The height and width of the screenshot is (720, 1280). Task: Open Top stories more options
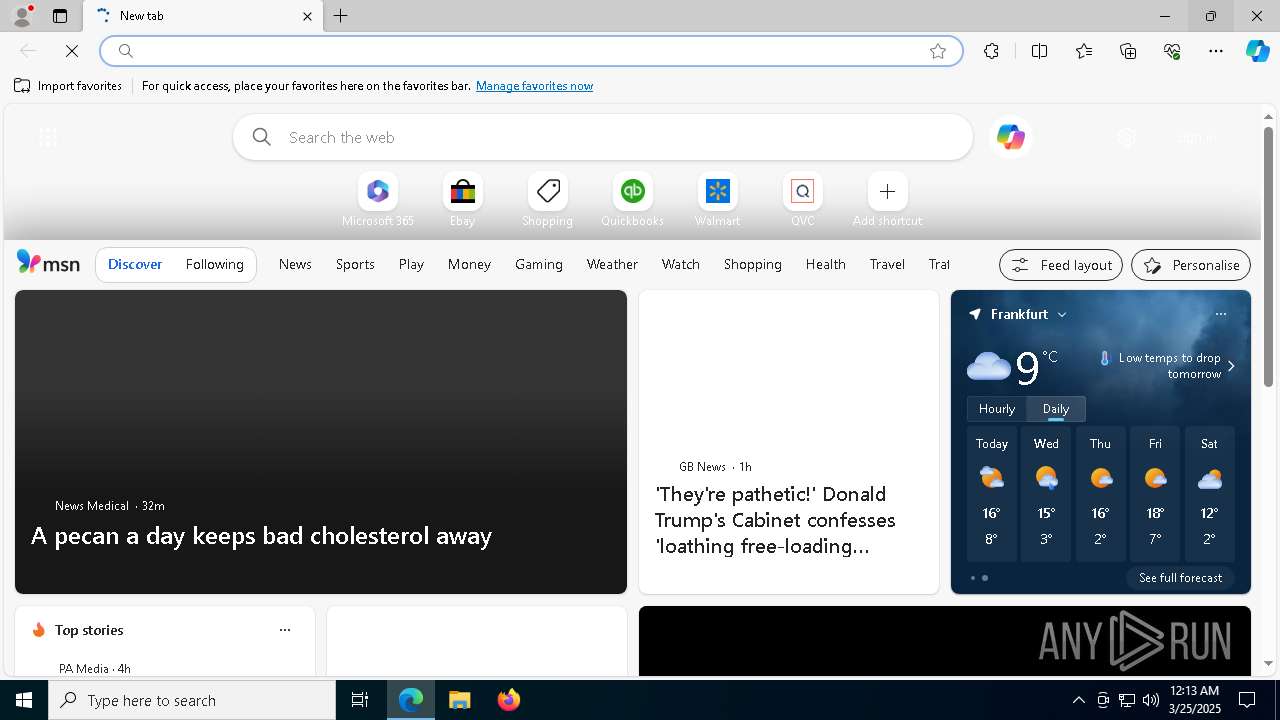(285, 630)
